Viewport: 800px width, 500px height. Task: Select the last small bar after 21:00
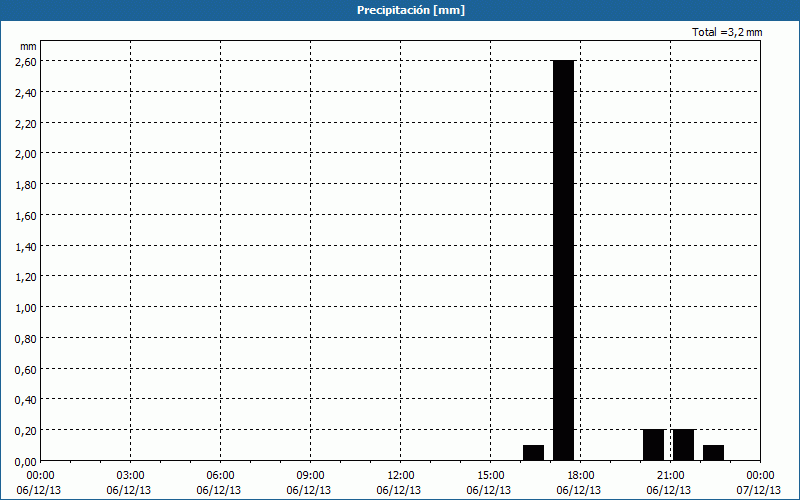click(714, 453)
